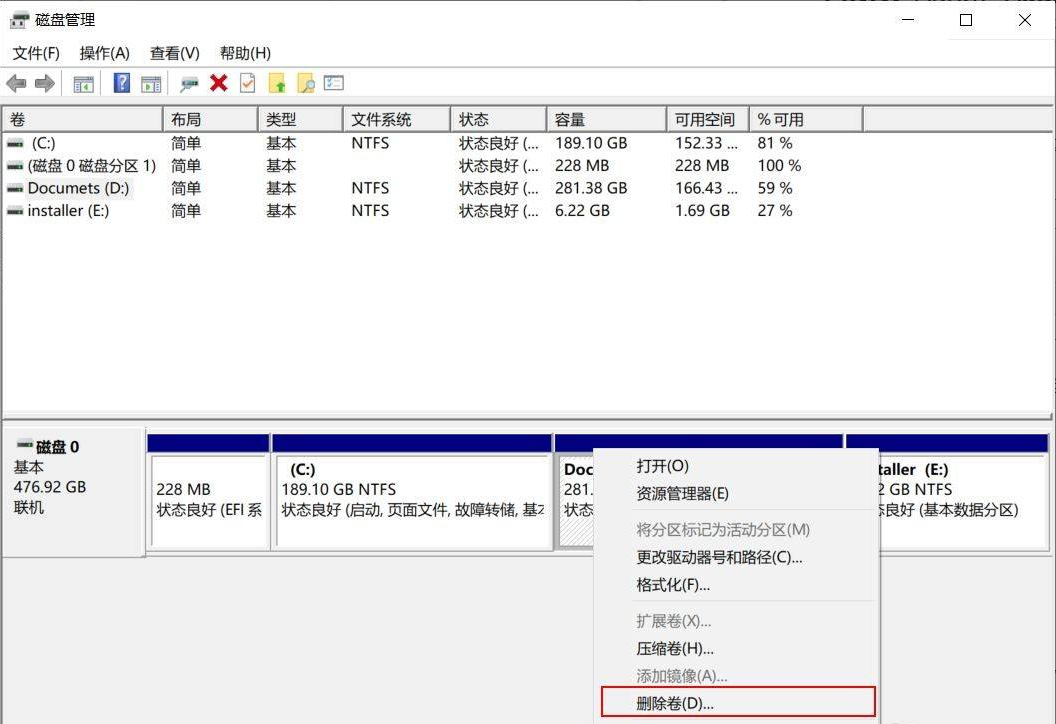Screen dimensions: 1056x724
Task: Sort by the 容量 column header
Action: 605,119
